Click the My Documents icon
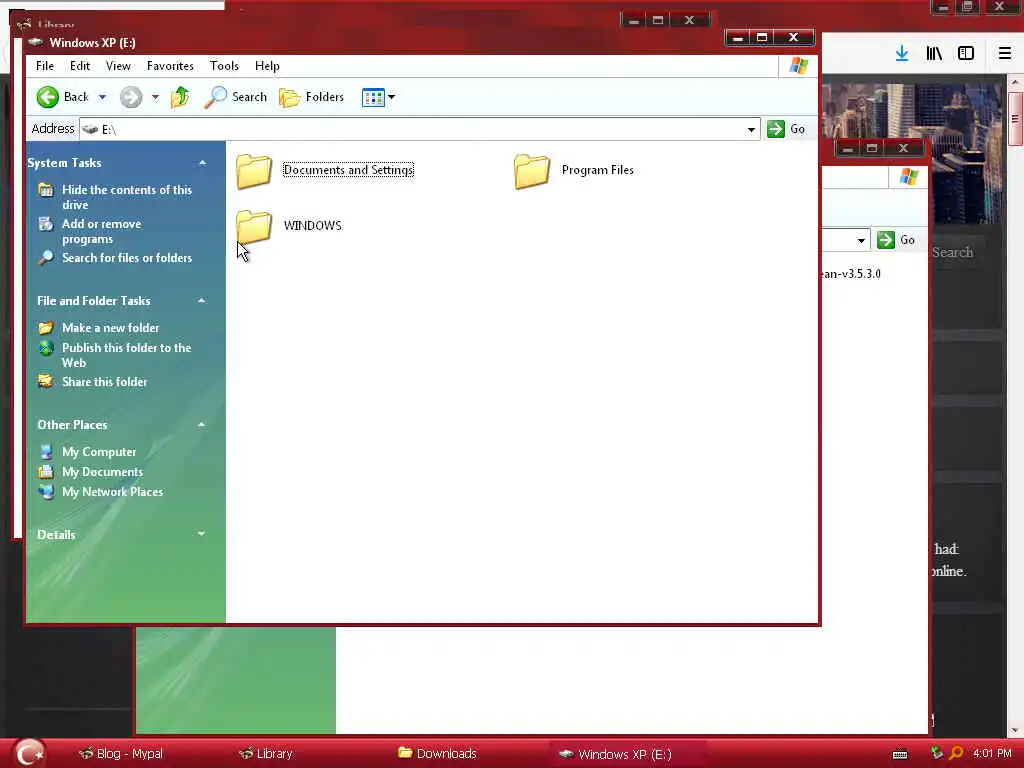Image resolution: width=1024 pixels, height=768 pixels. point(46,472)
